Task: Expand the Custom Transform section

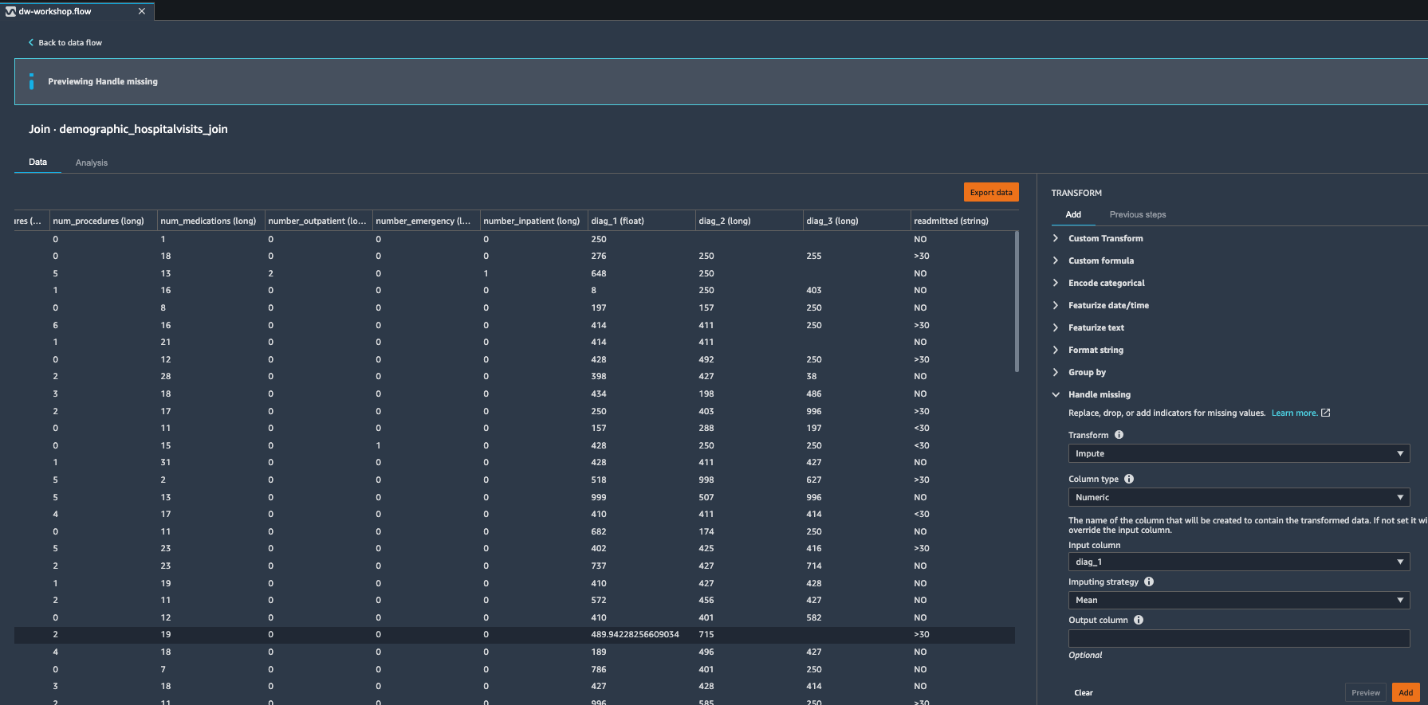Action: [1105, 238]
